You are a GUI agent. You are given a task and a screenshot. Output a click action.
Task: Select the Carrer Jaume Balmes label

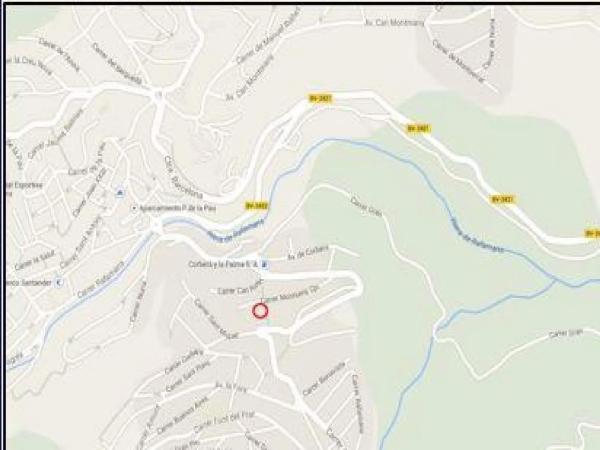coord(55,134)
